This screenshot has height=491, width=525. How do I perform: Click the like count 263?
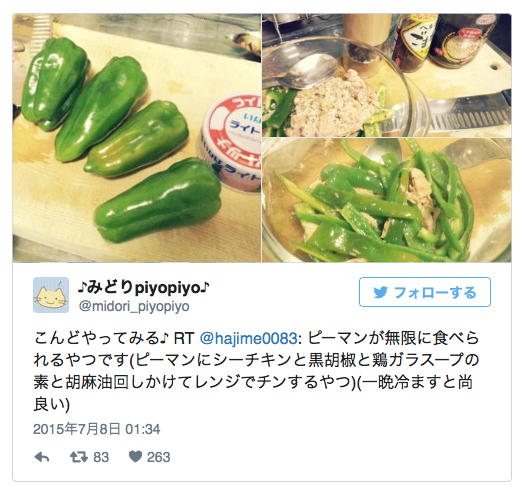(x=159, y=457)
